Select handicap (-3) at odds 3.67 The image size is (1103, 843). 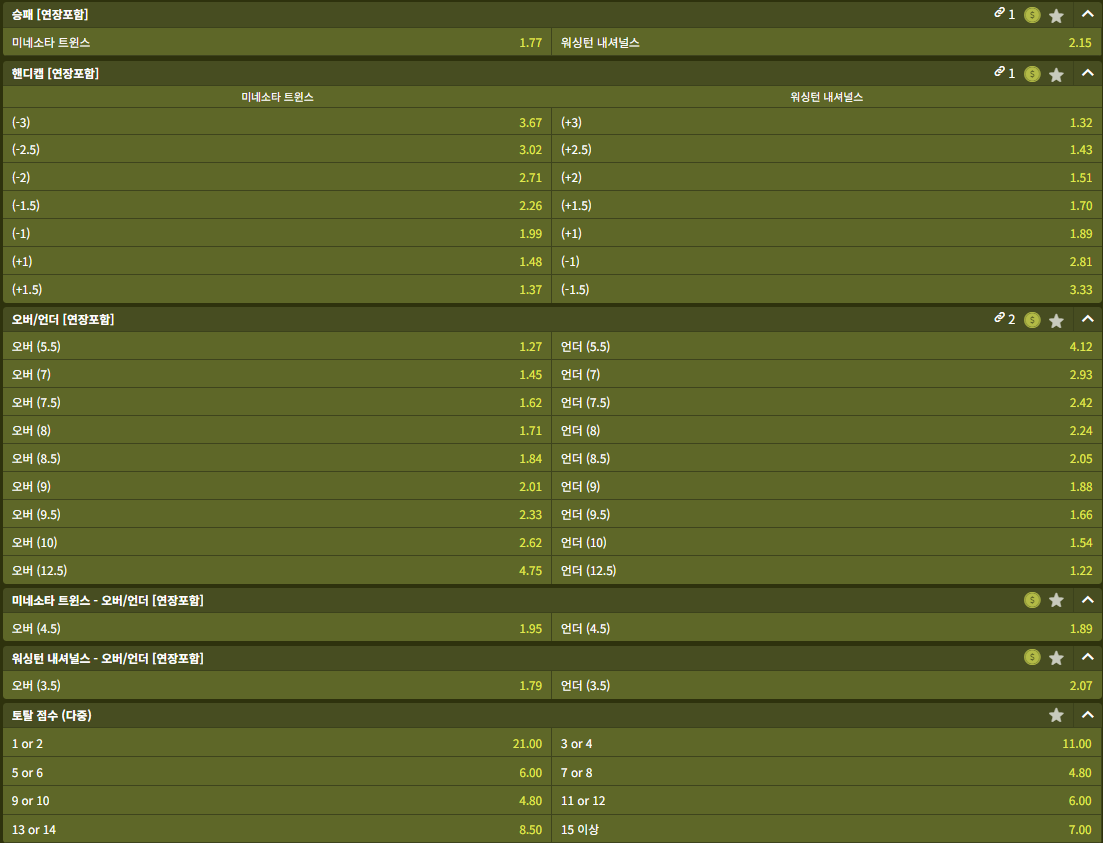point(277,122)
